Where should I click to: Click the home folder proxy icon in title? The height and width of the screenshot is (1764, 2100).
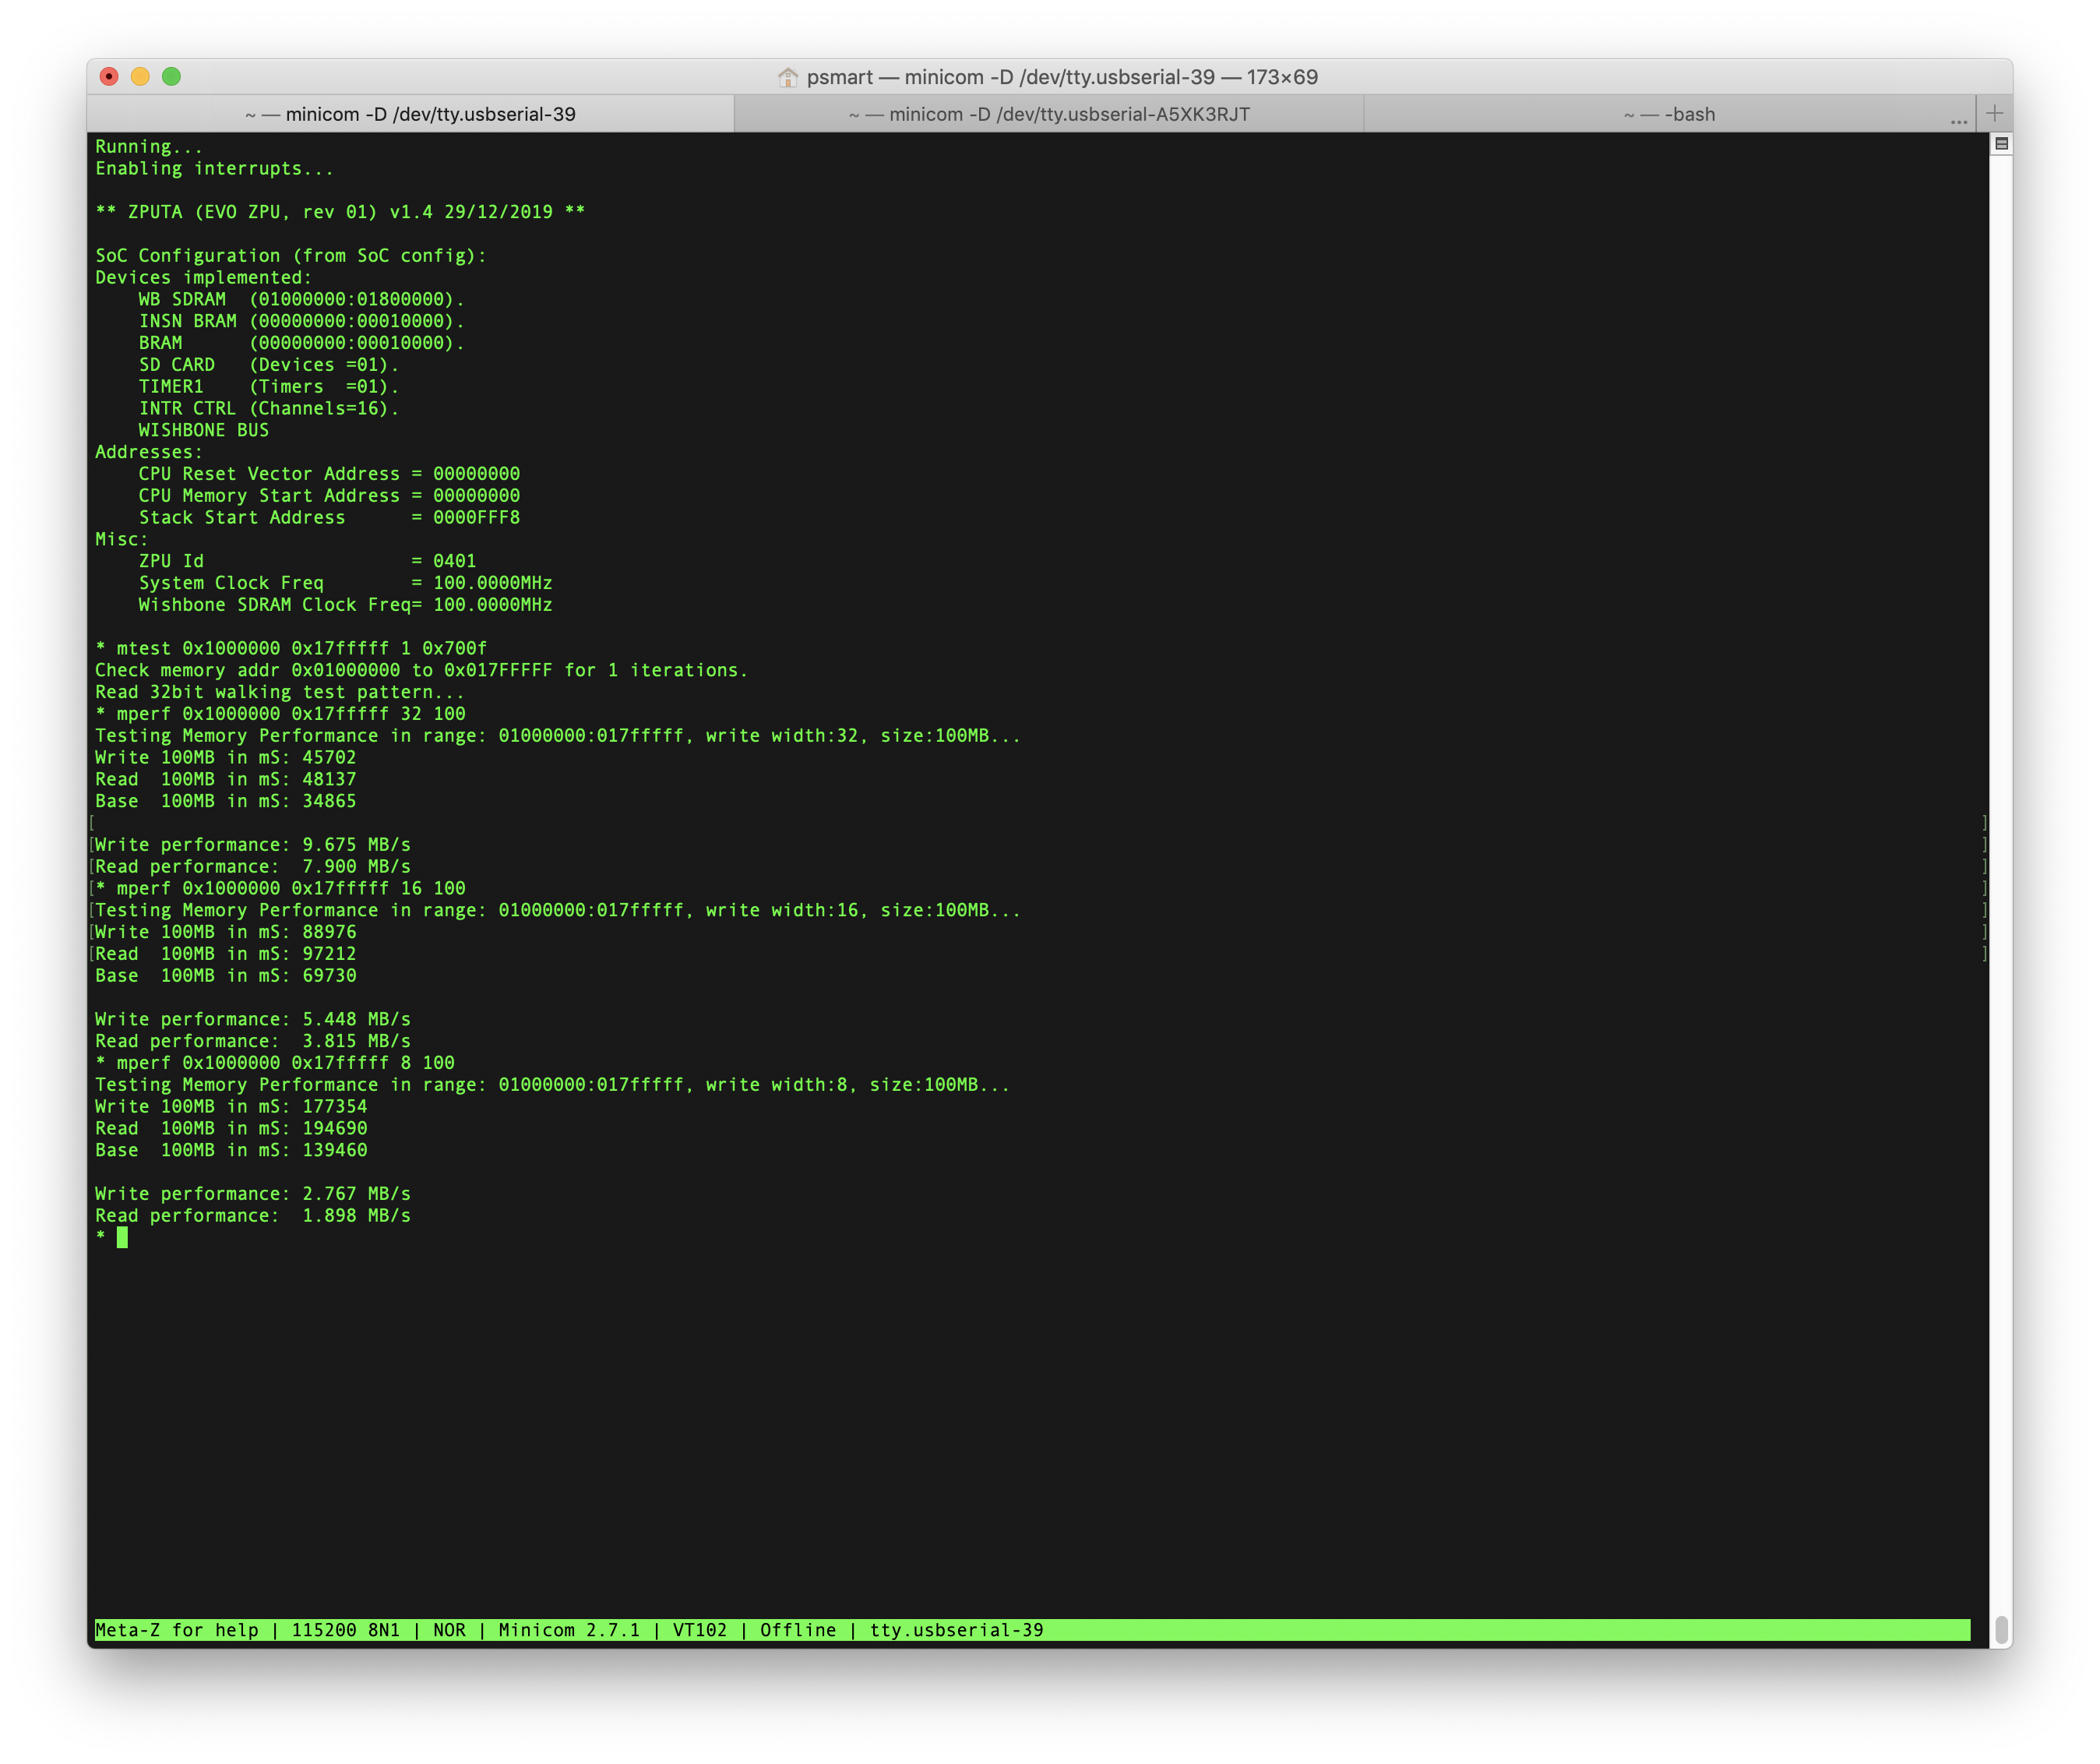788,77
